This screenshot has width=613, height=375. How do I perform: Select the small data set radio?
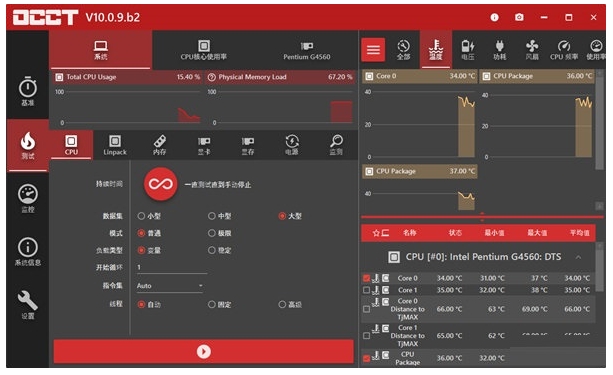[141, 216]
